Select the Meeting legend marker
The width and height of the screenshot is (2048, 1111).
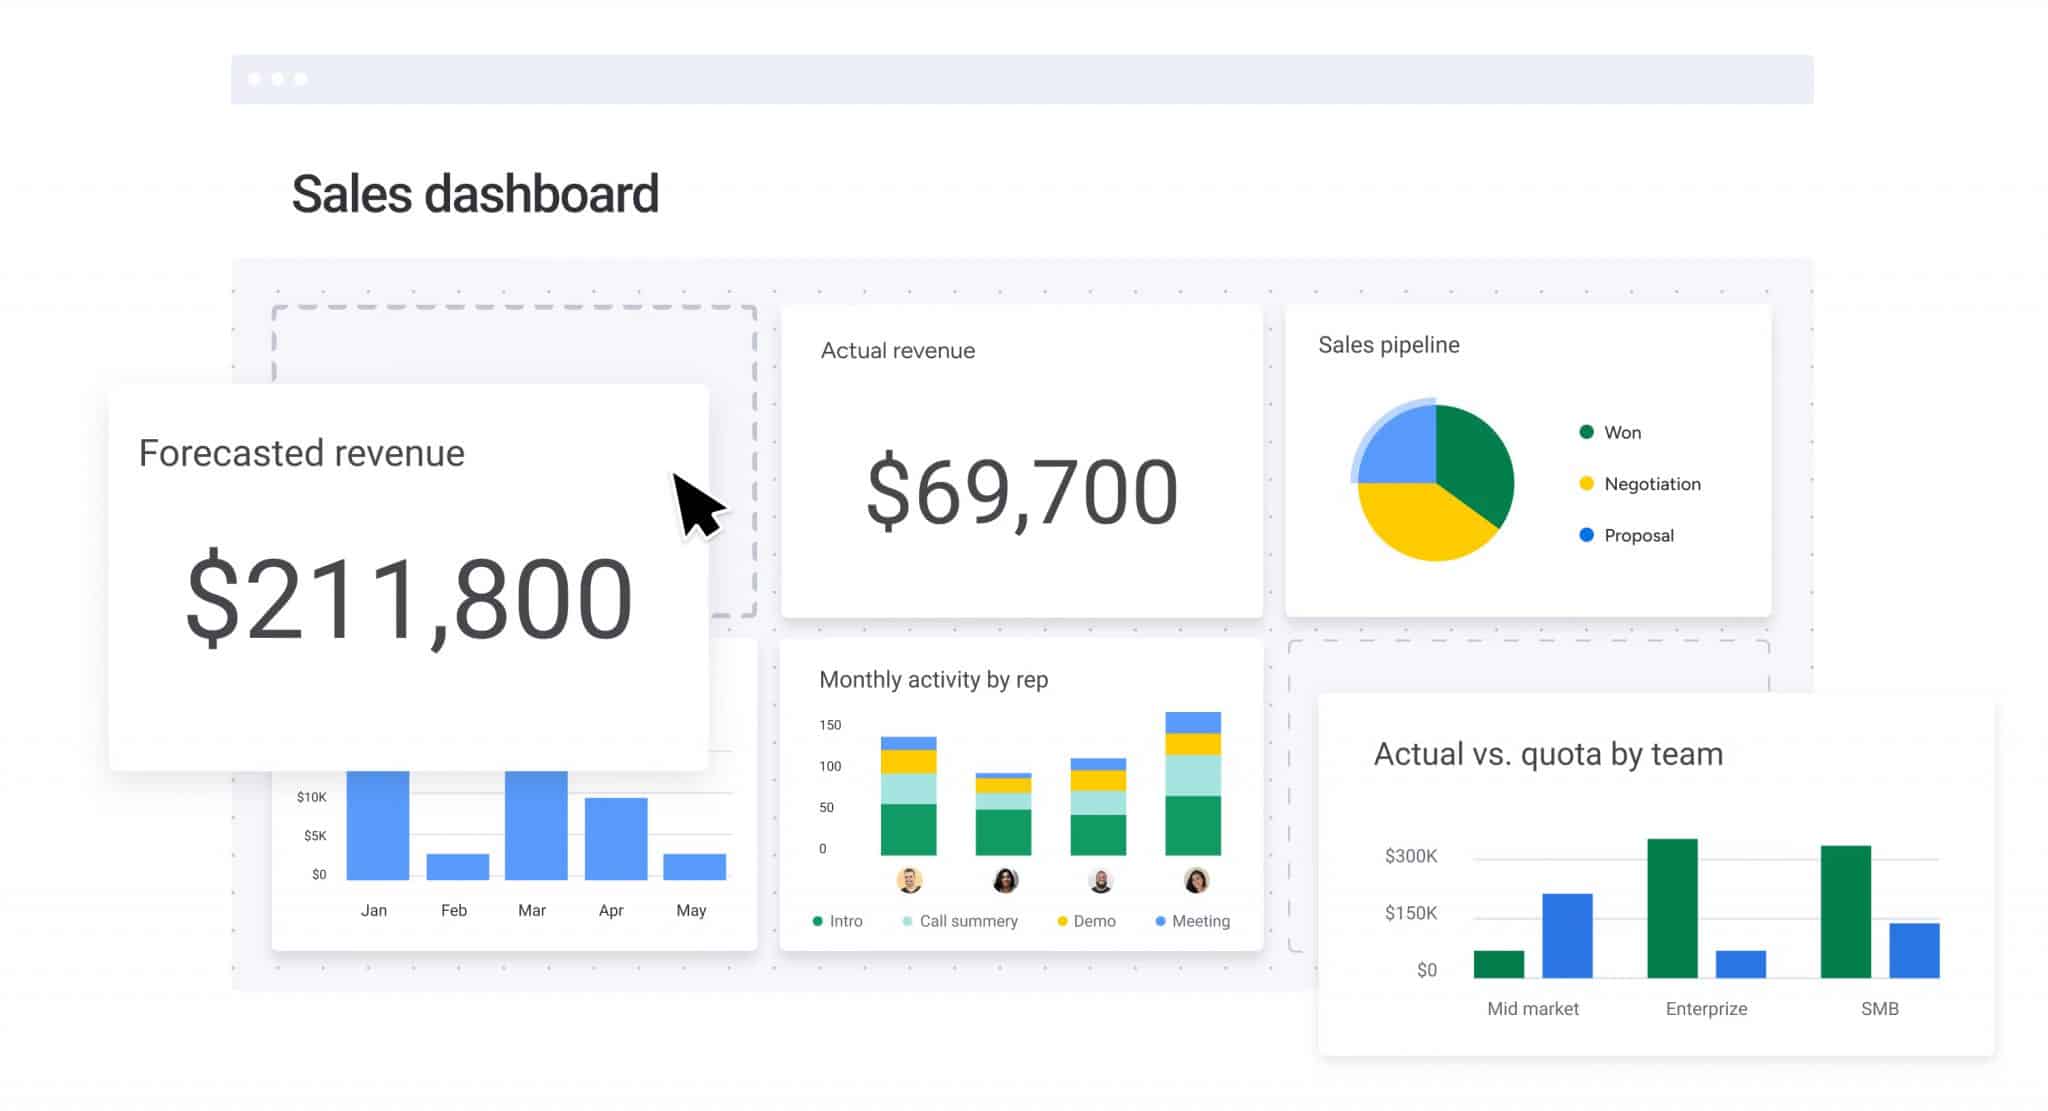click(1160, 920)
